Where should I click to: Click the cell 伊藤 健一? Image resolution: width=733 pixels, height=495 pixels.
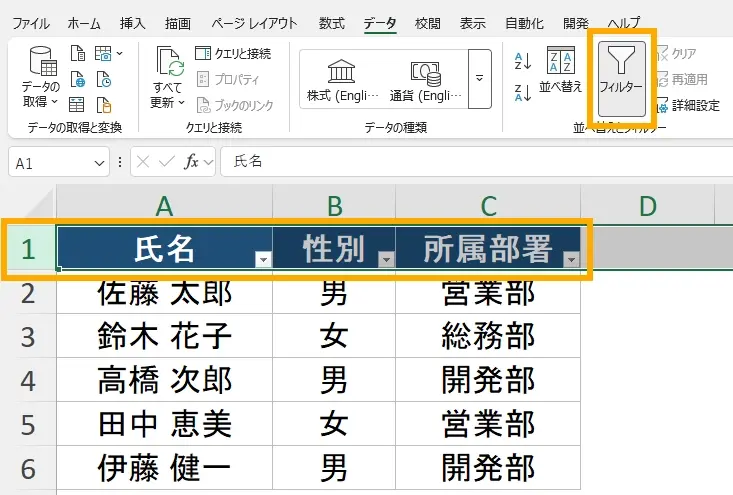click(x=165, y=468)
